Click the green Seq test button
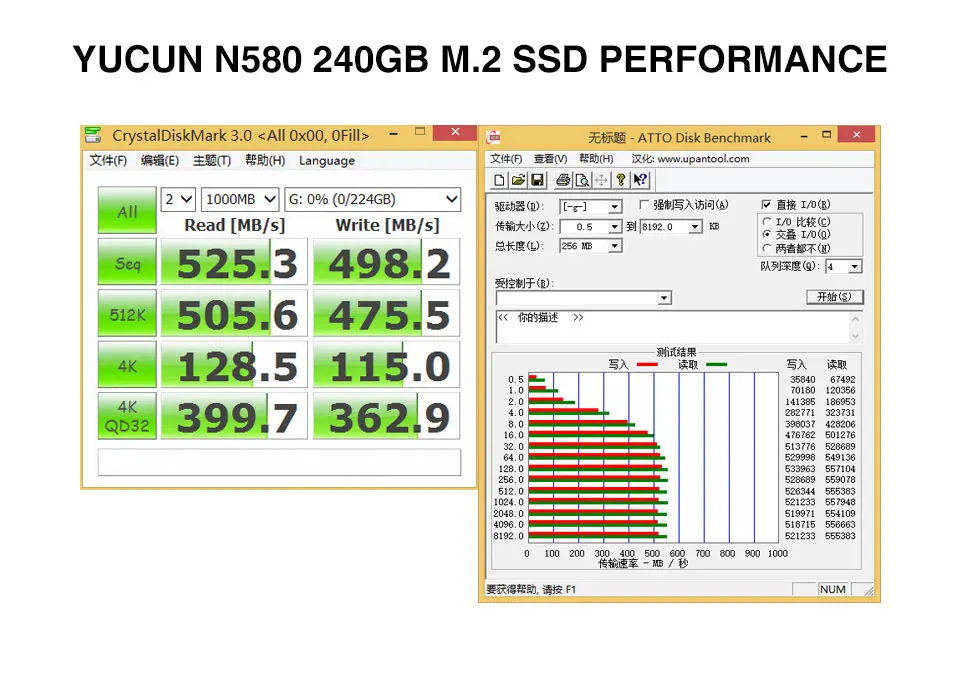960x676 pixels. (127, 262)
